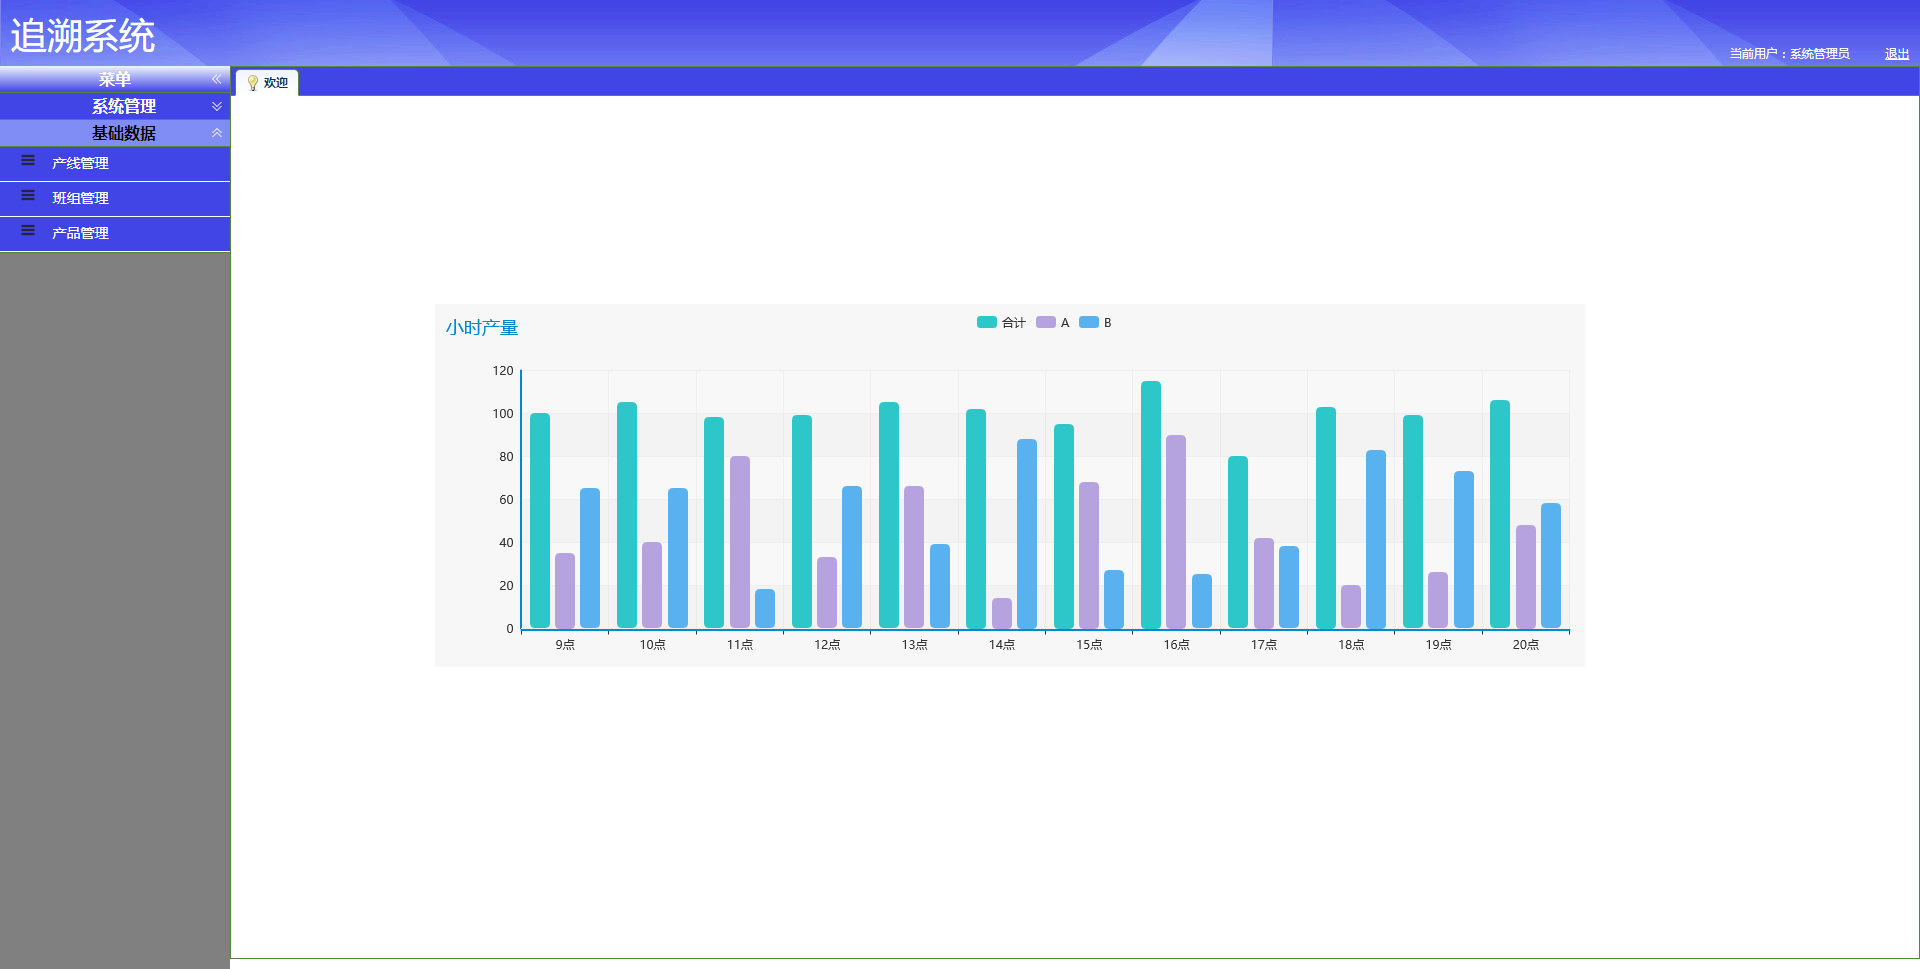This screenshot has width=1920, height=969.
Task: Click the 9点 axis label
Action: click(565, 645)
